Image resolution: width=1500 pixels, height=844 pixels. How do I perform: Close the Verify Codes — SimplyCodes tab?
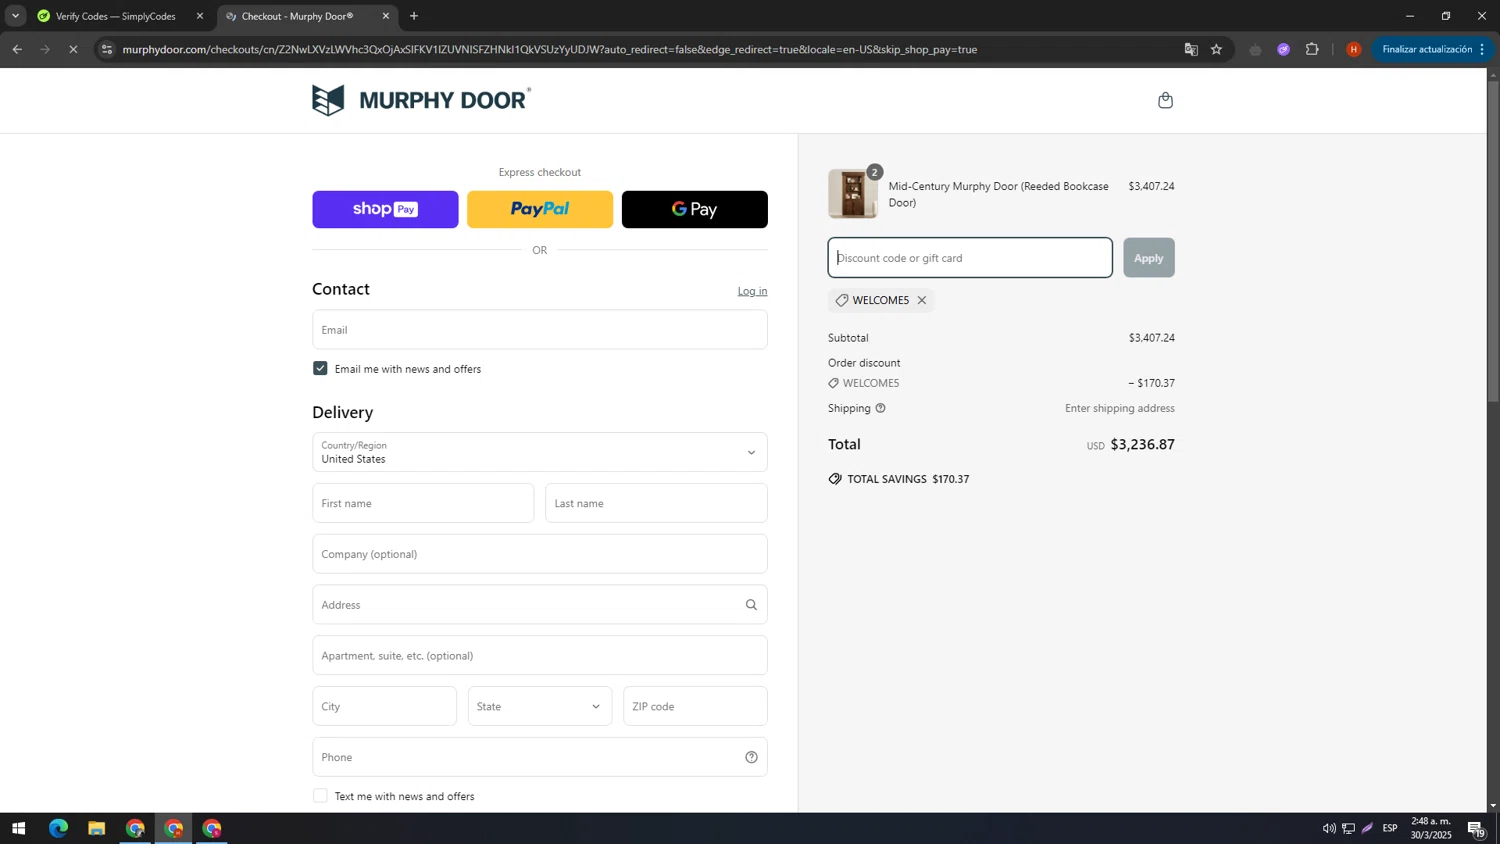point(199,16)
